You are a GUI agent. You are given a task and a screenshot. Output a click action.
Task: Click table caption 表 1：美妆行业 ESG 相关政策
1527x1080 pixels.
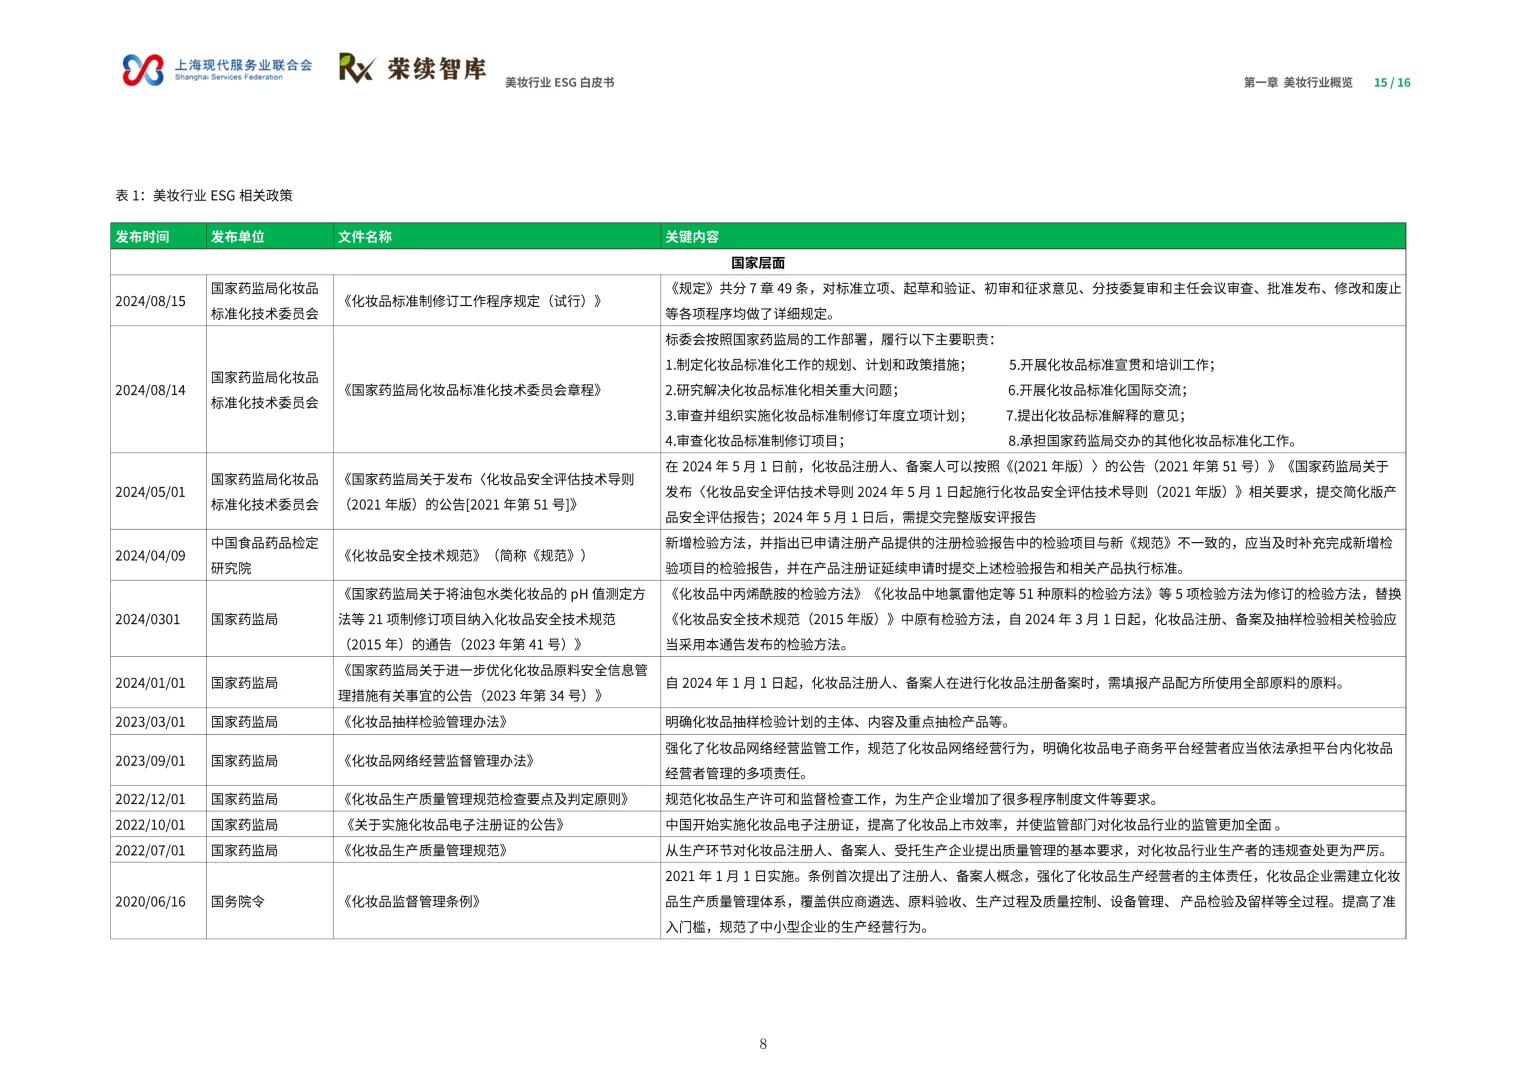pos(204,196)
